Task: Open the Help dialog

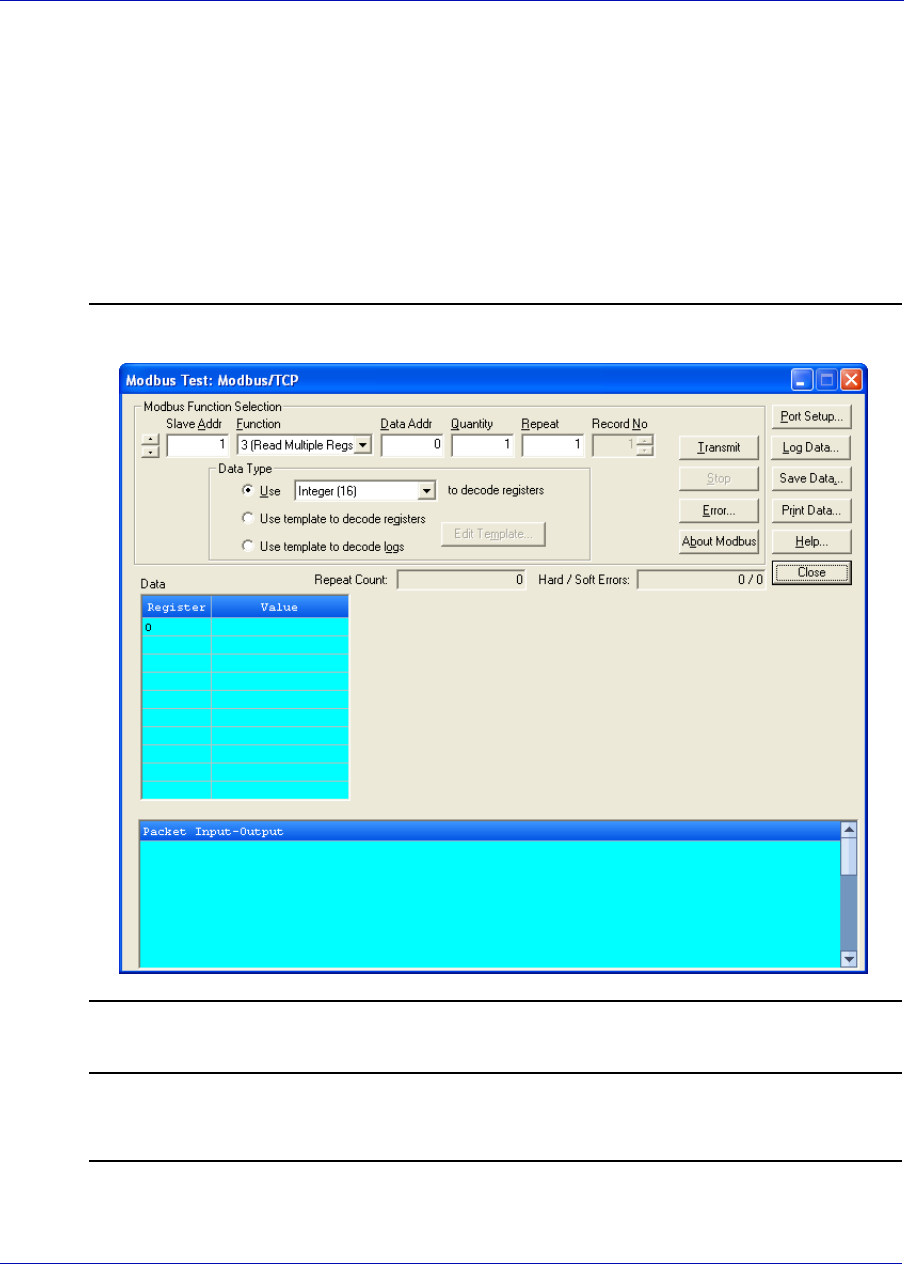Action: pos(811,541)
